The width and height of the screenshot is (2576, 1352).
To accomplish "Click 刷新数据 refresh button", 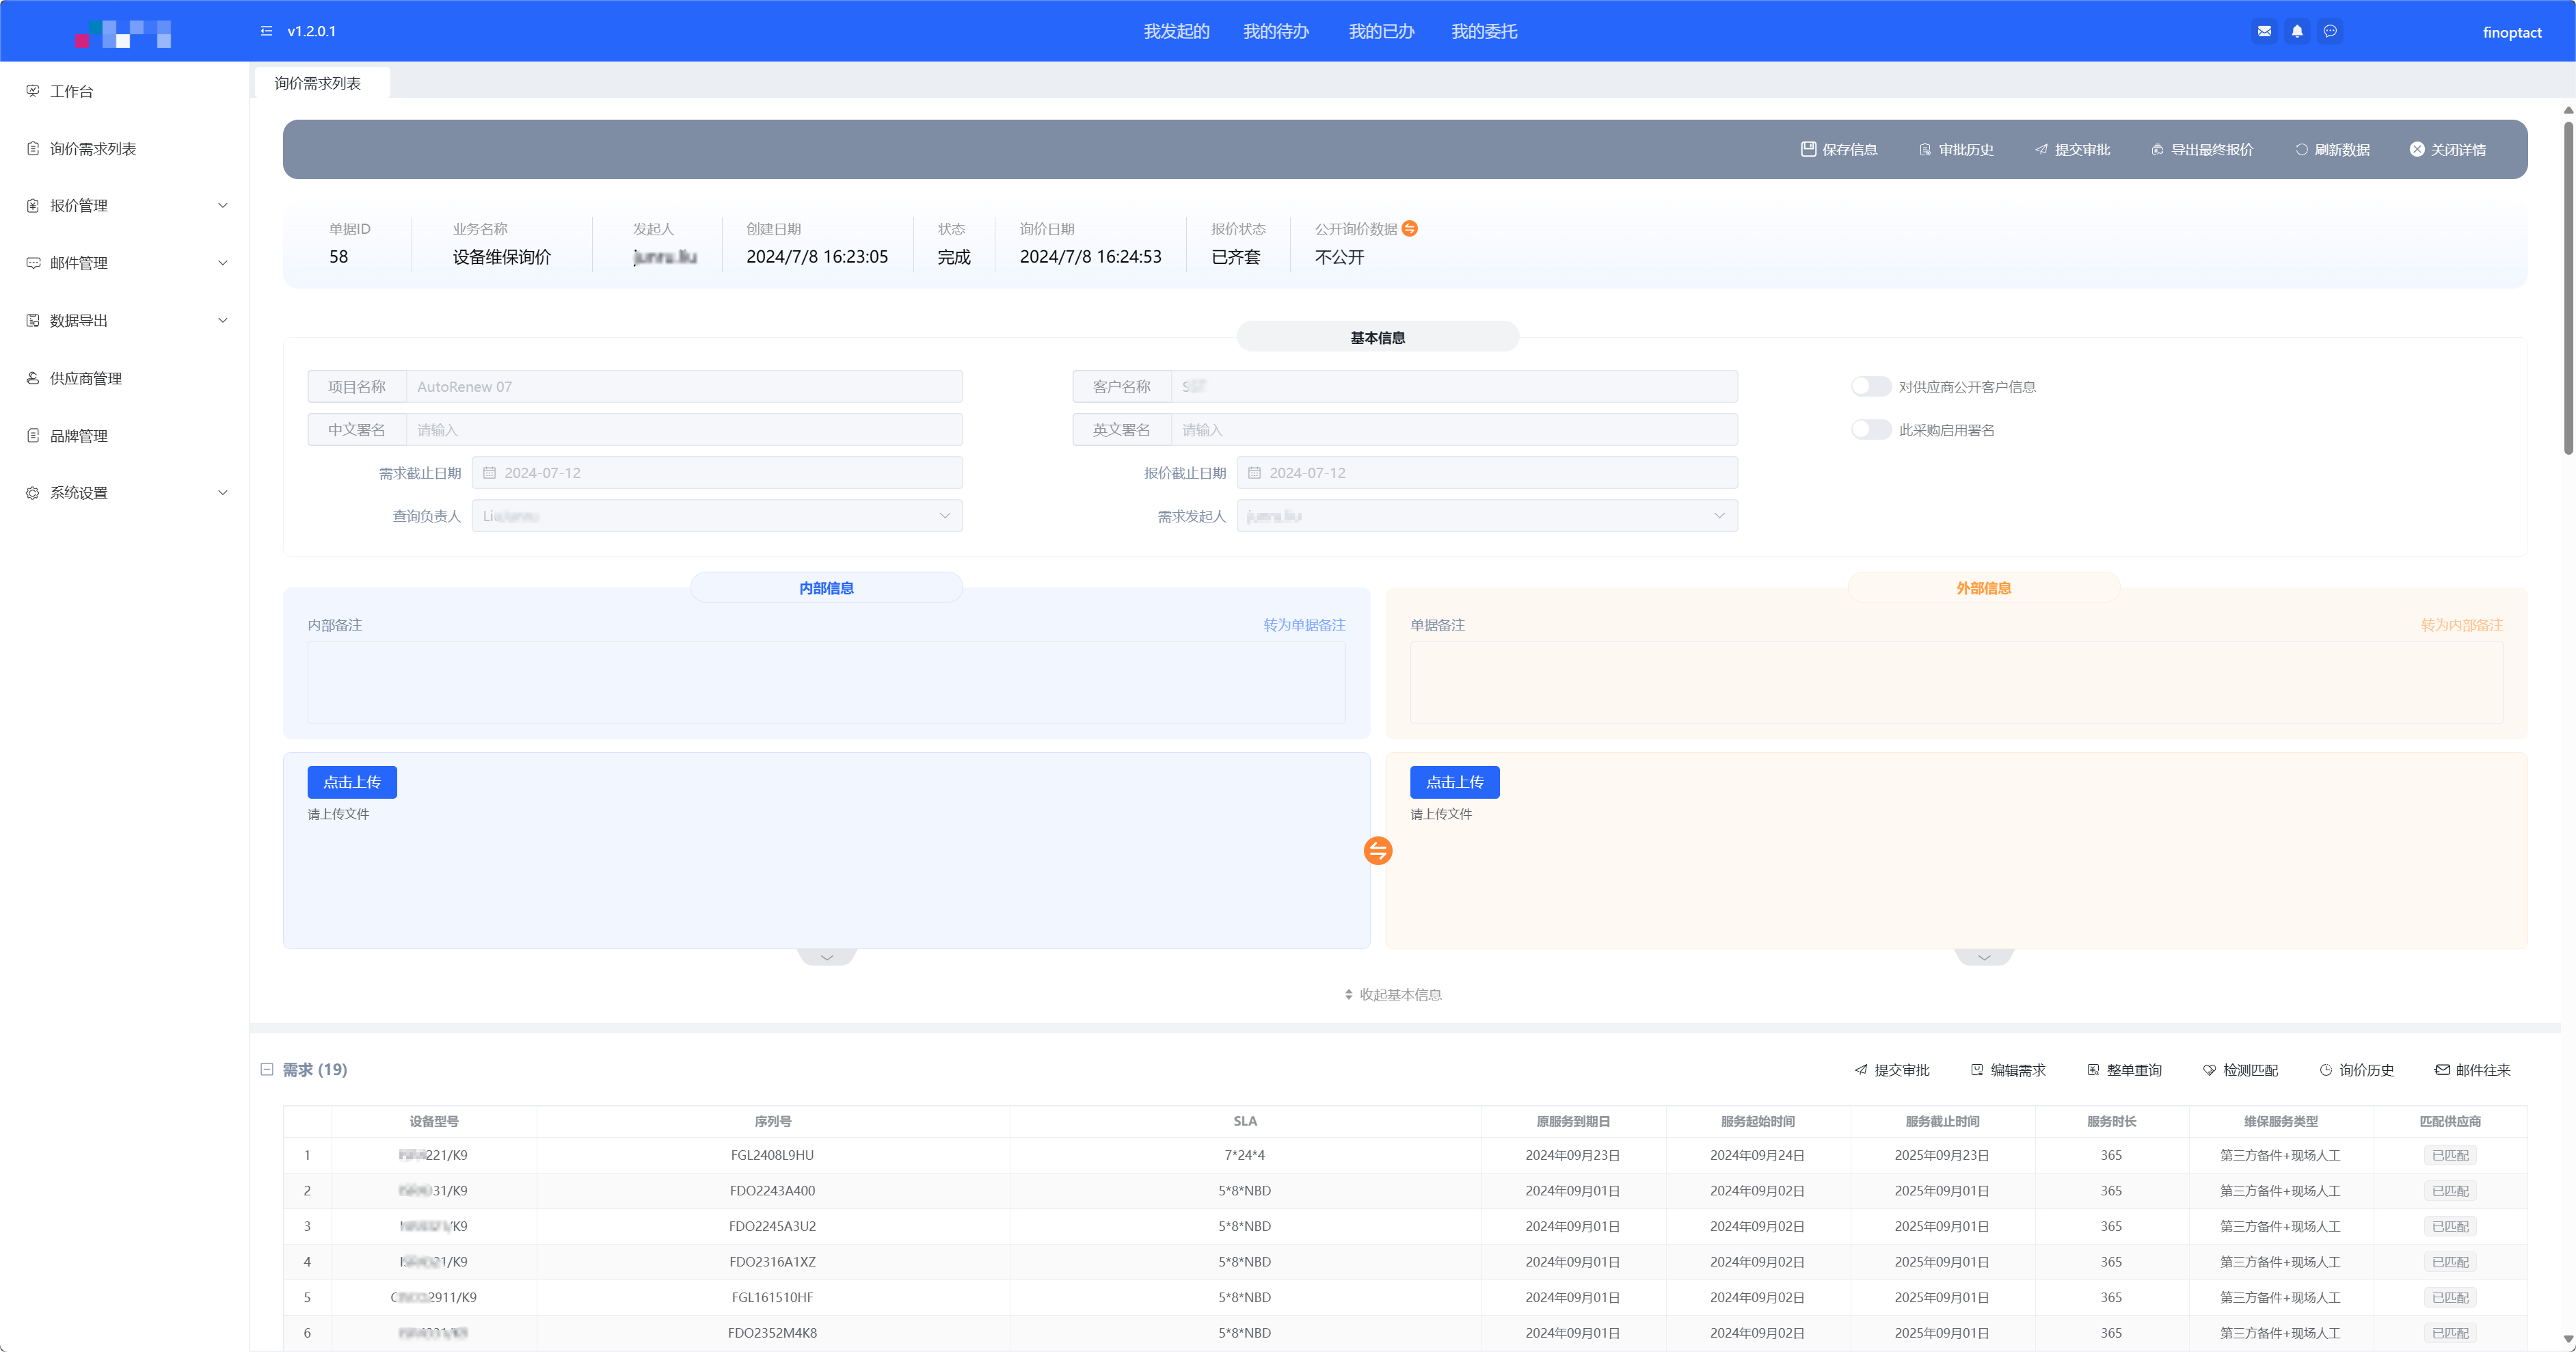I will coord(2332,150).
